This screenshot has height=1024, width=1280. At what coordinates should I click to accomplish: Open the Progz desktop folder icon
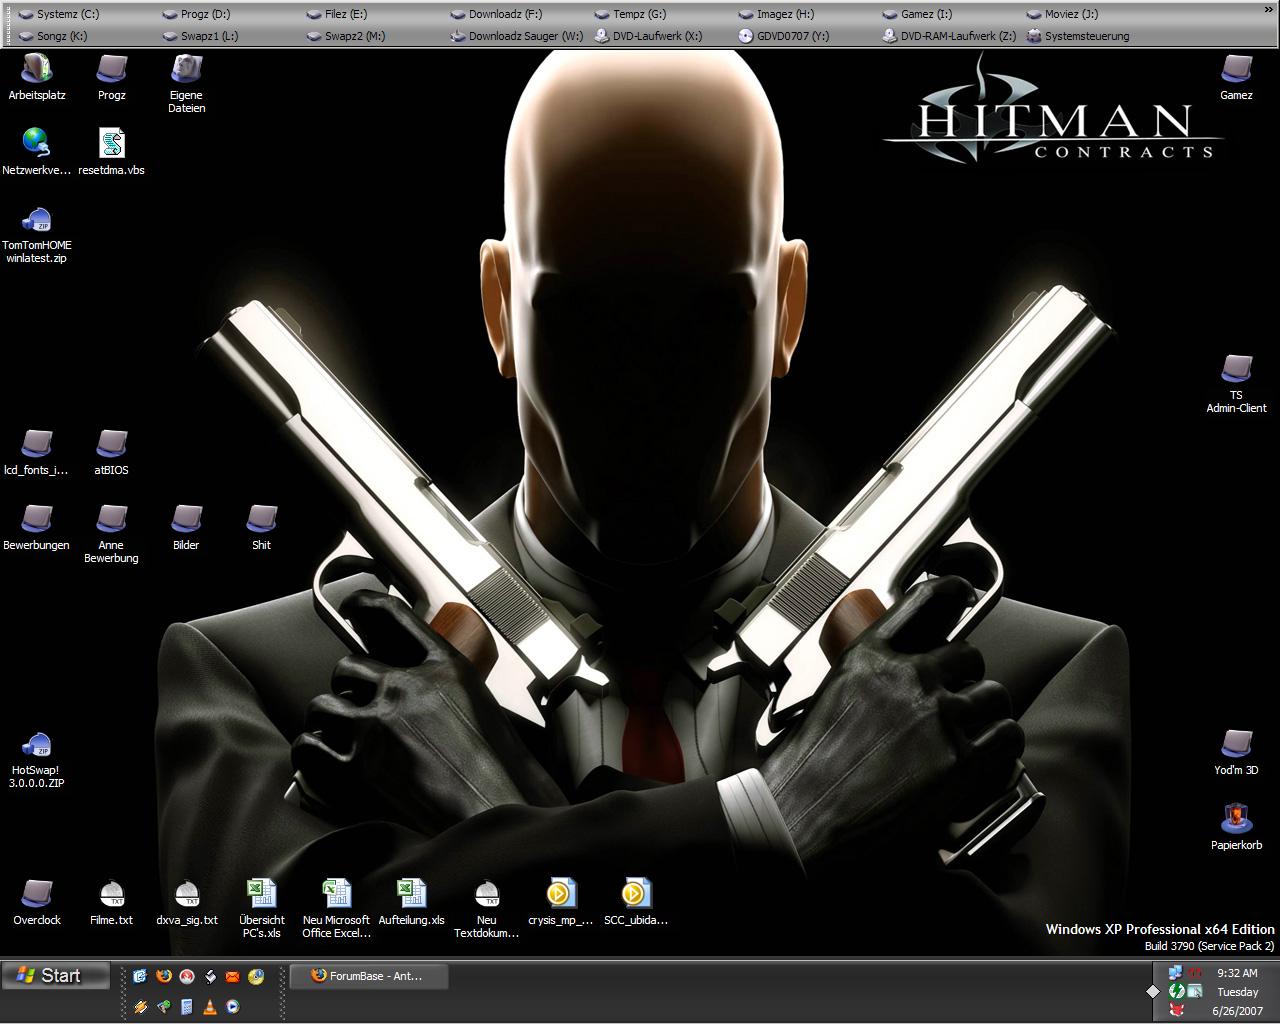click(x=112, y=77)
